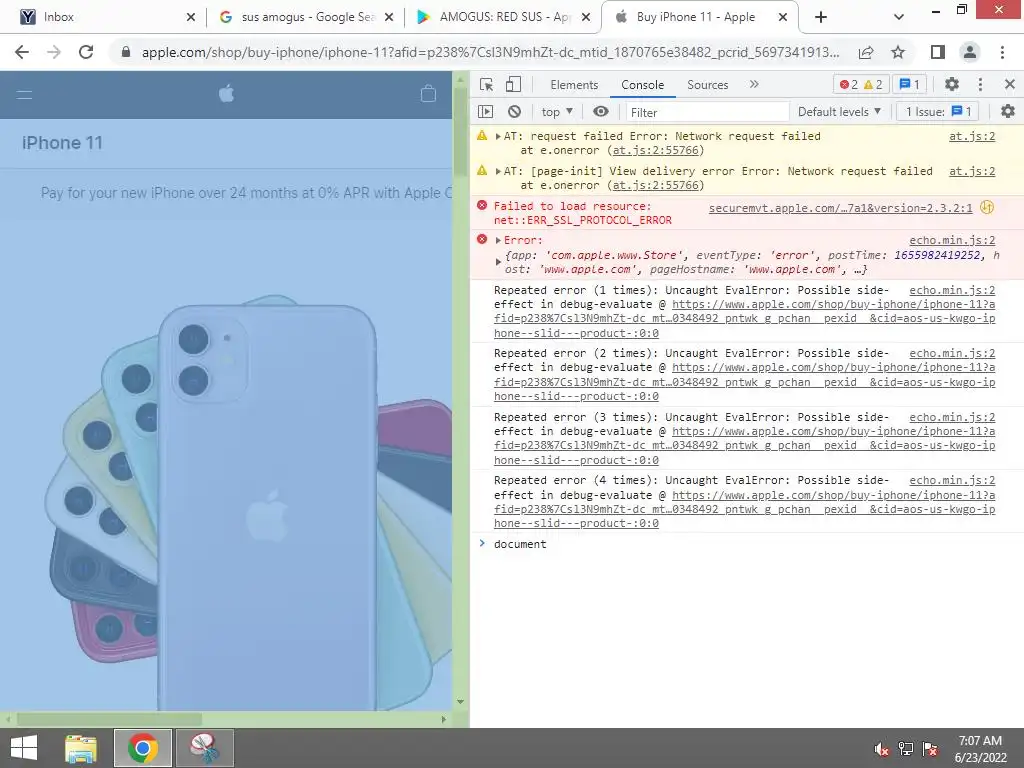Expand the com.apple.www.Store object
Image resolution: width=1024 pixels, height=768 pixels.
tap(498, 263)
